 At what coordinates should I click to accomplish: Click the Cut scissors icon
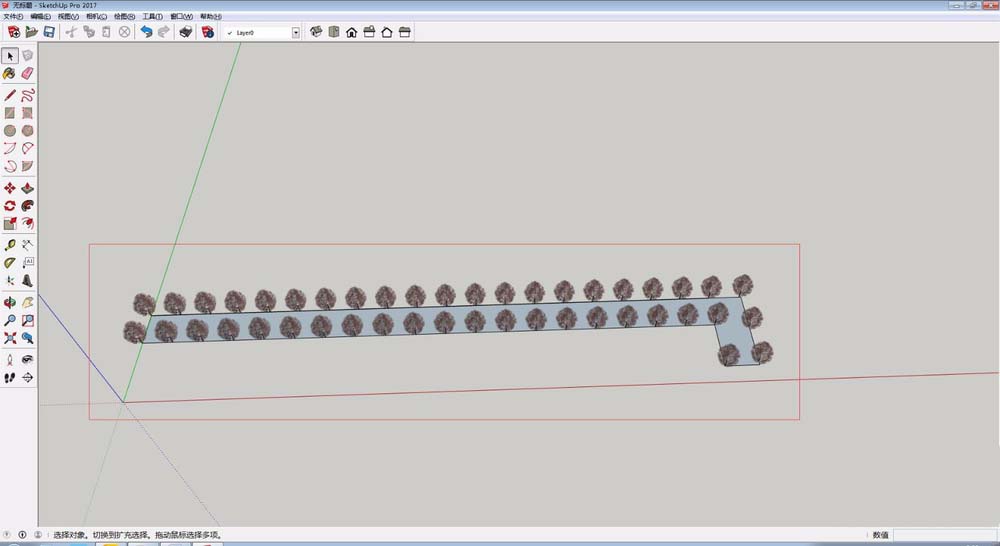71,32
